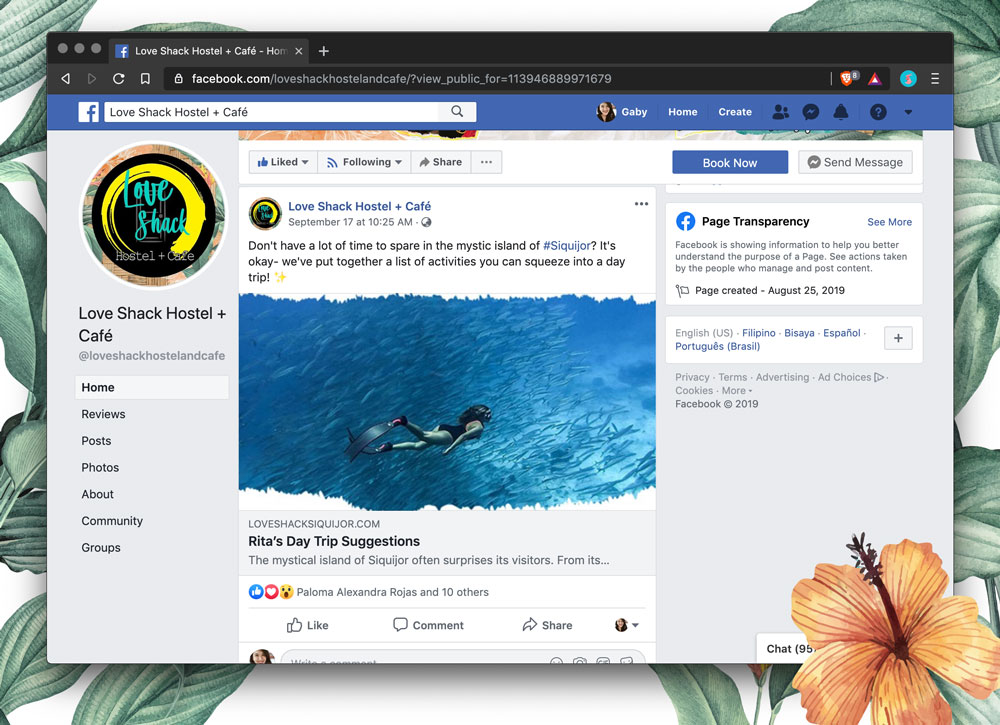The width and height of the screenshot is (1000, 725).
Task: Open a new browser tab
Action: coord(324,51)
